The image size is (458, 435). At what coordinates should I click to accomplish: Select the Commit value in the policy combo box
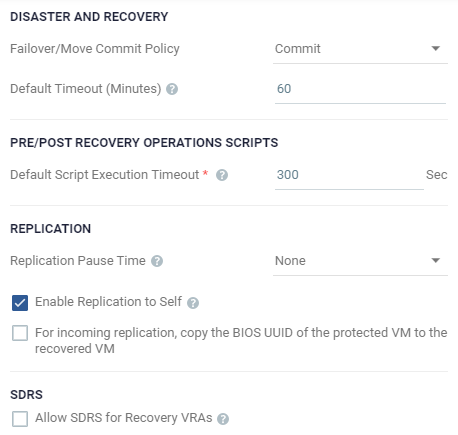[x=298, y=49]
